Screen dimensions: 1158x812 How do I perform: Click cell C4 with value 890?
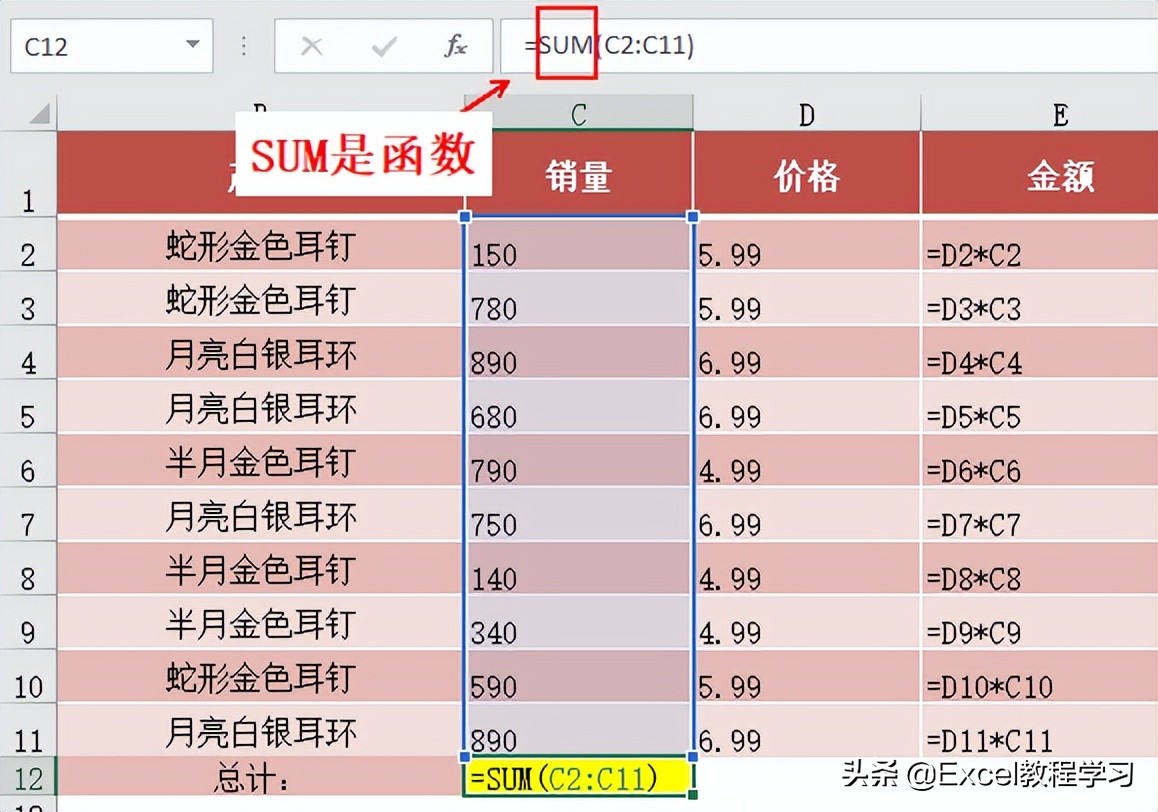pos(578,352)
